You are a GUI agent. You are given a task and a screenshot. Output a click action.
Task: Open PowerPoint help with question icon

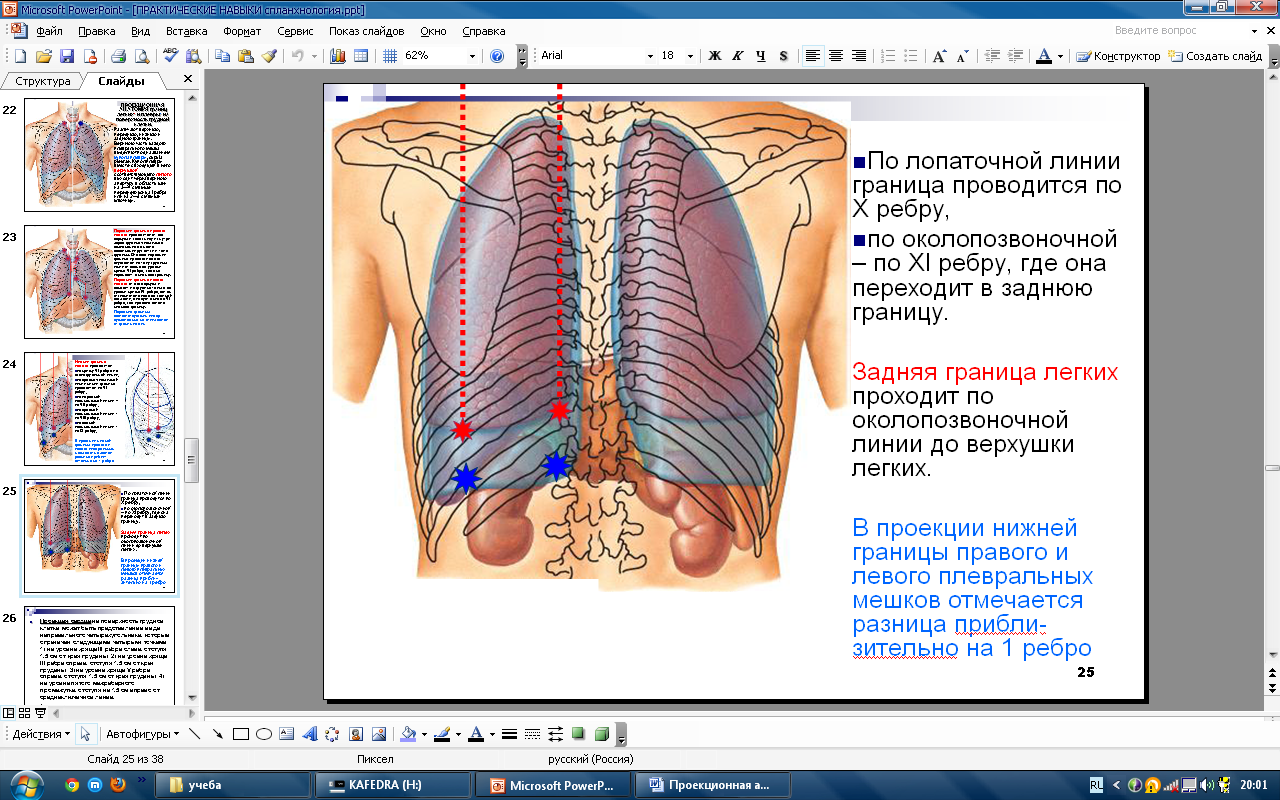pos(497,56)
